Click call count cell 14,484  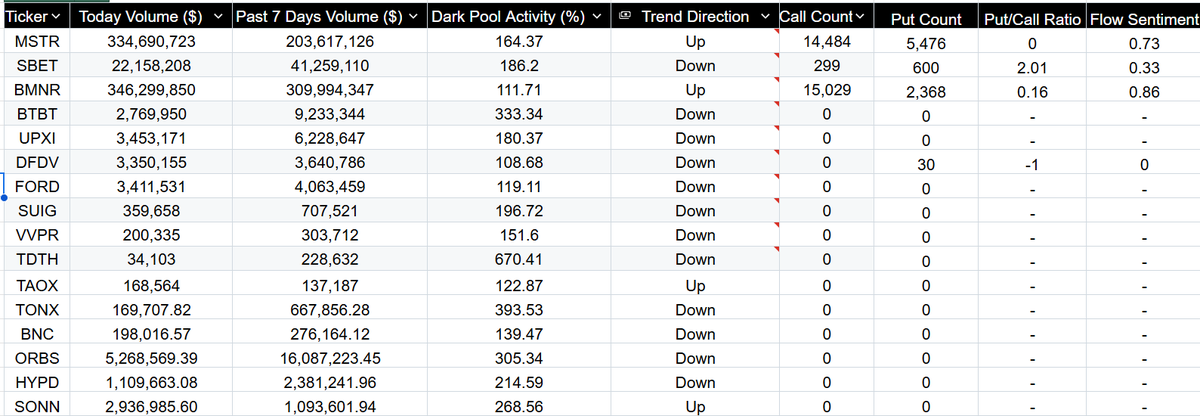click(827, 42)
